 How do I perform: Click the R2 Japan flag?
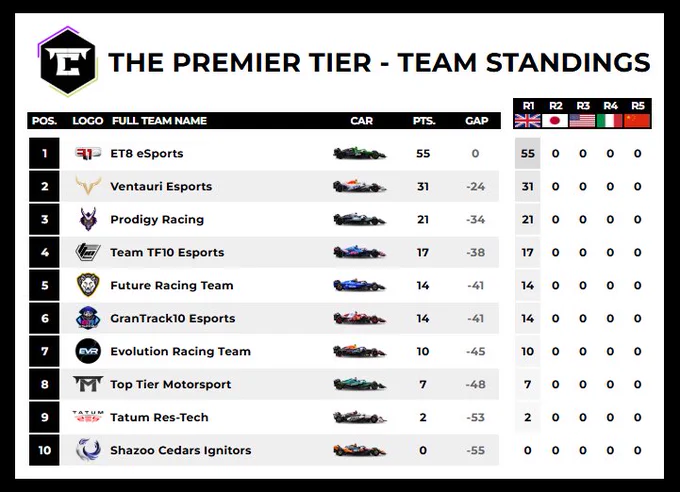(555, 121)
